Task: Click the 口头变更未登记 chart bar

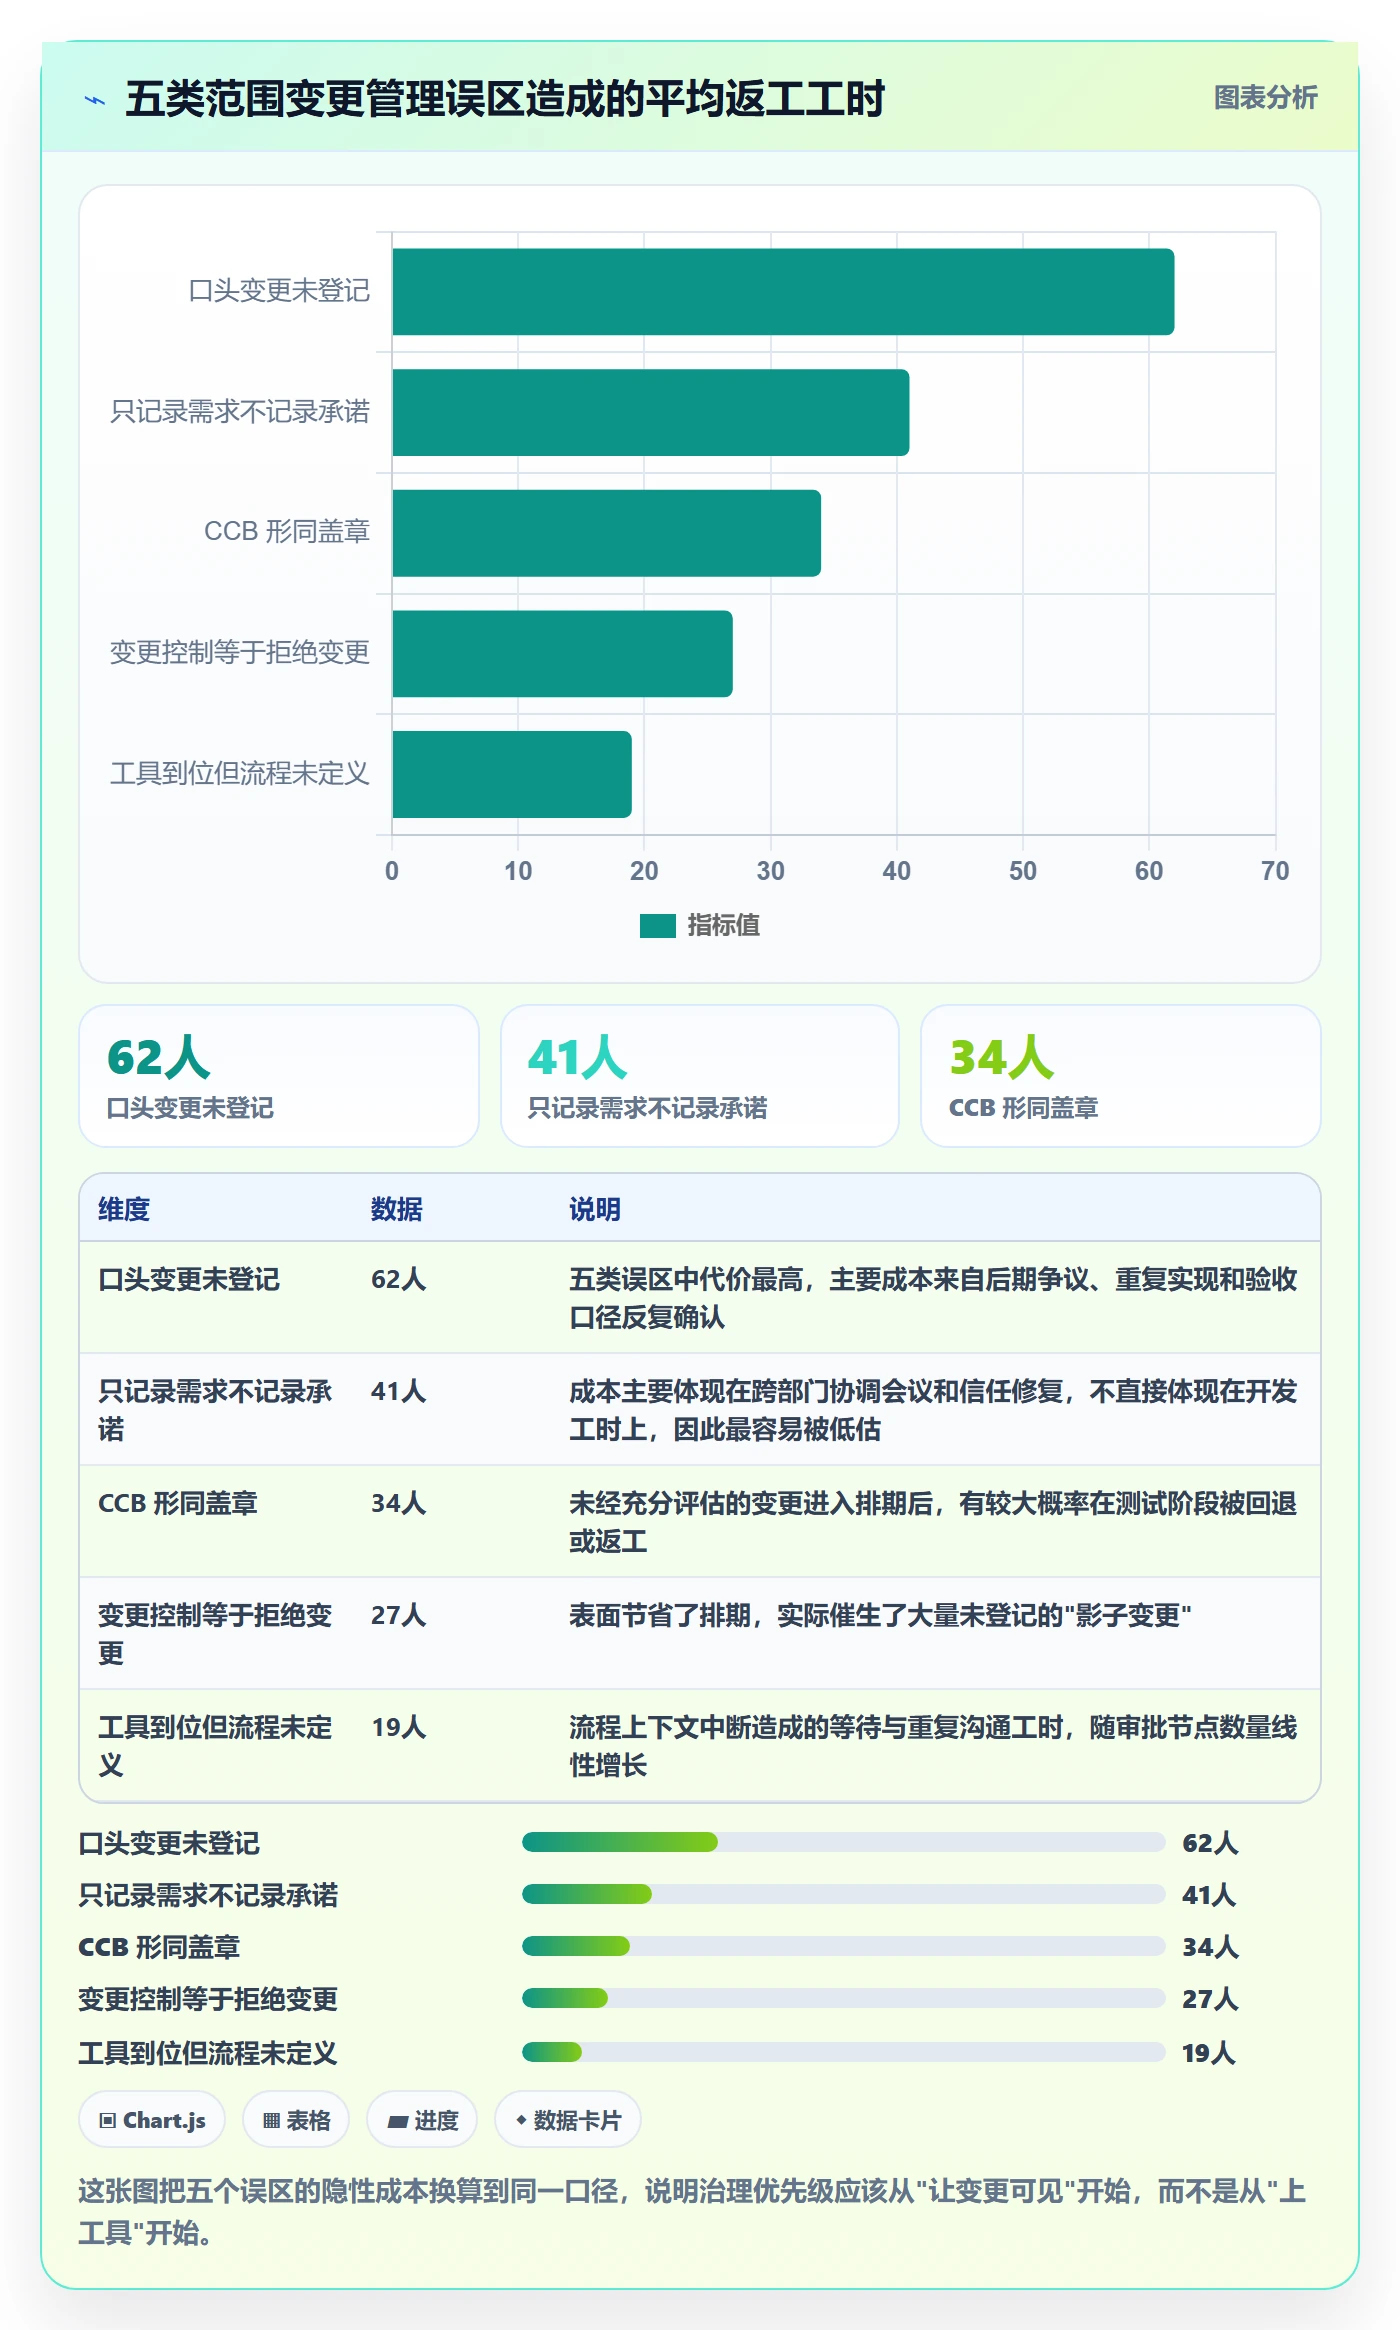Action: pyautogui.click(x=783, y=292)
